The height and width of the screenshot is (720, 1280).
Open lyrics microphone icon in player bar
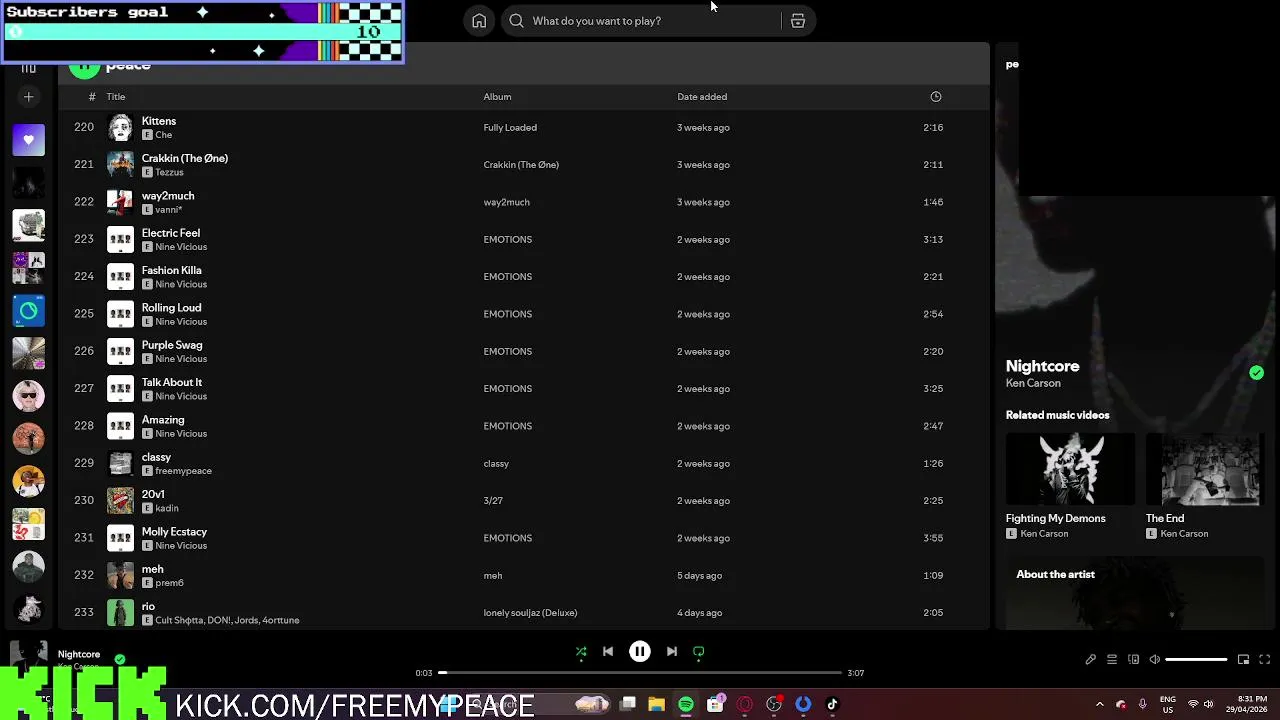[1091, 660]
